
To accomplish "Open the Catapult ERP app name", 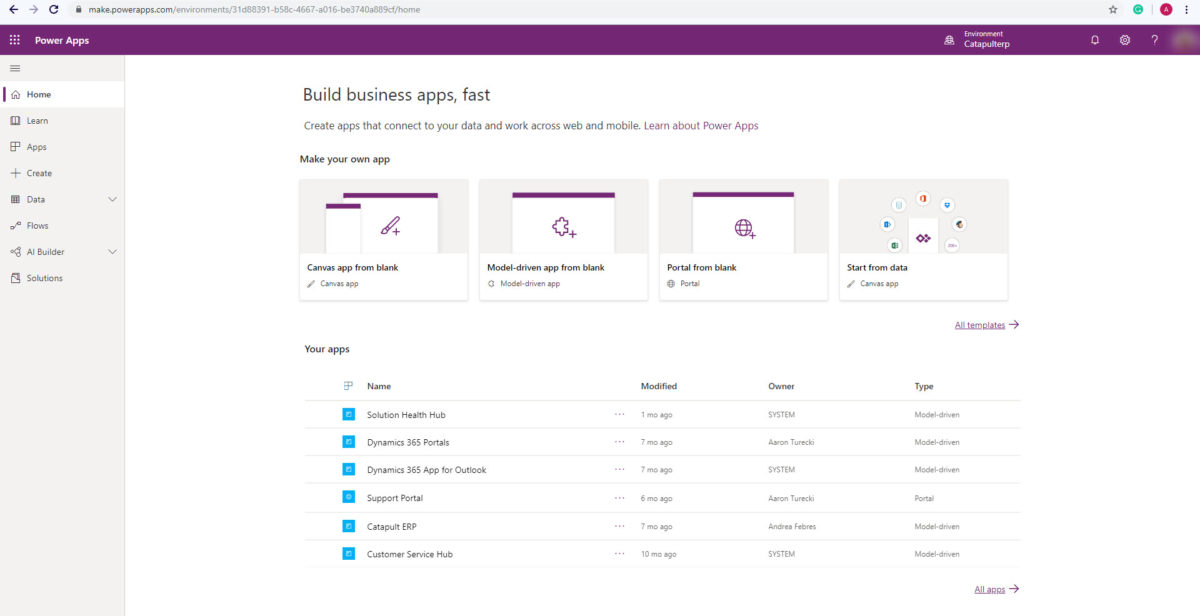I will 392,526.
